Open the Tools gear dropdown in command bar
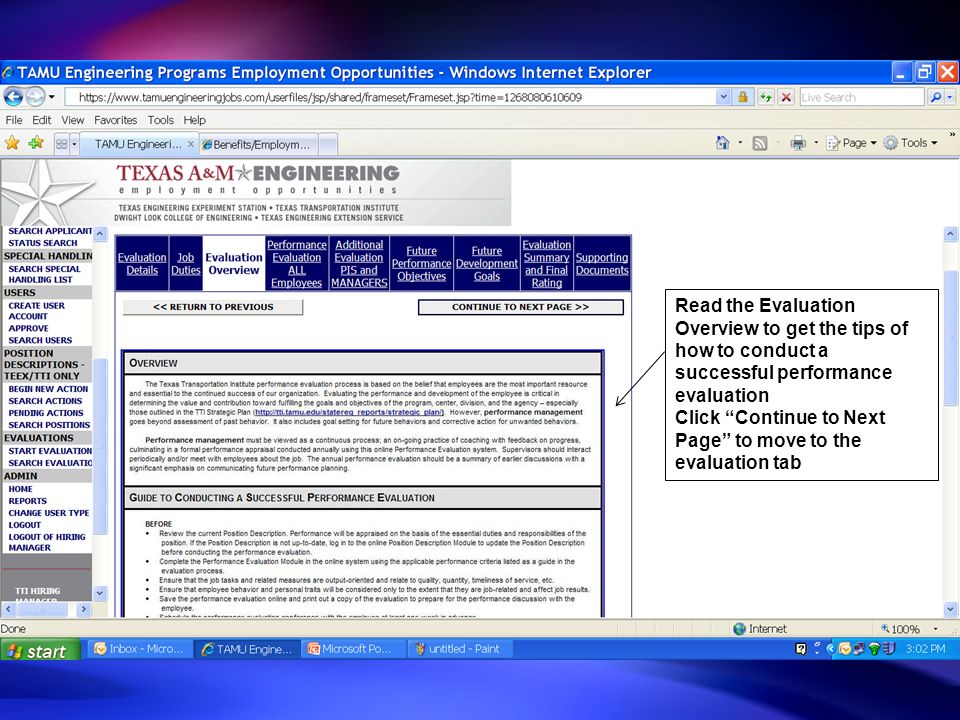The width and height of the screenshot is (960, 720). point(910,143)
